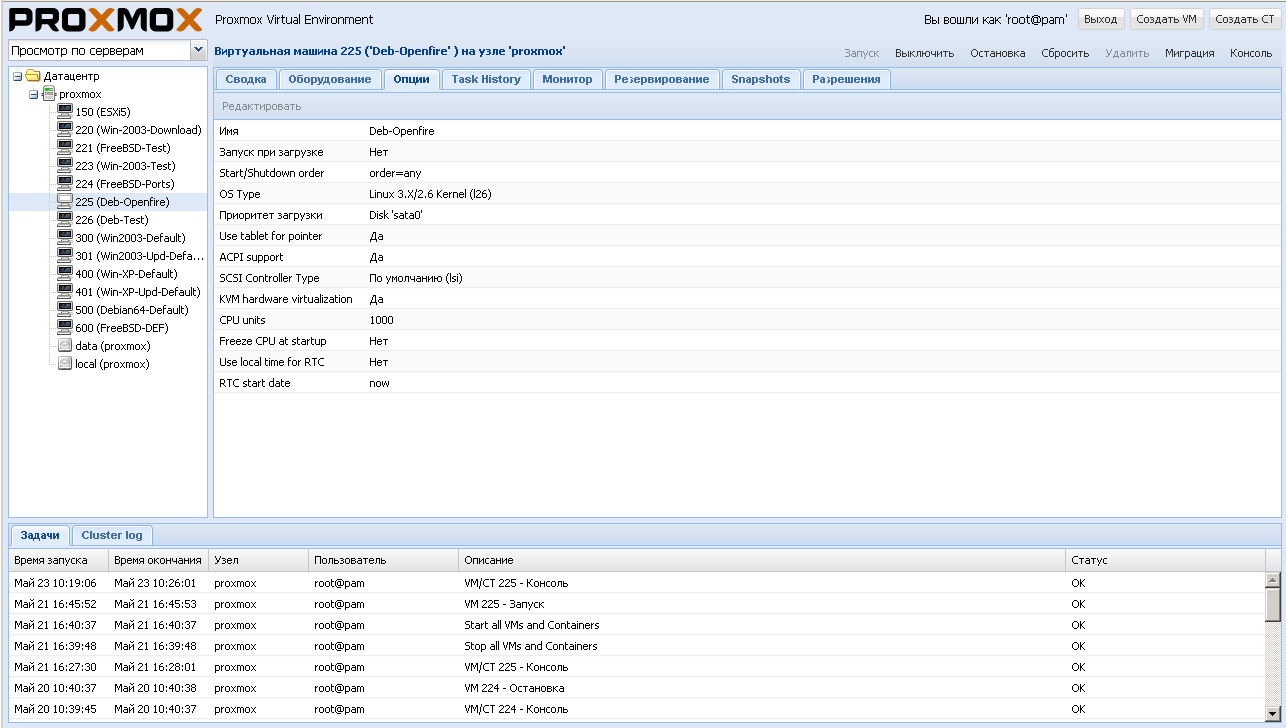
Task: Collapse the proxmox node expander
Action: click(x=33, y=94)
